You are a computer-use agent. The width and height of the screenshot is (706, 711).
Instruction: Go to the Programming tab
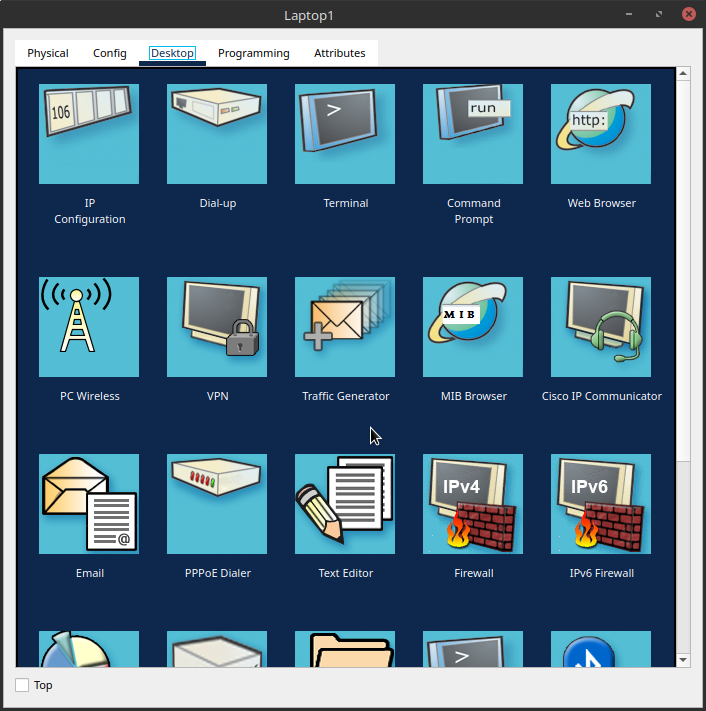pos(254,53)
